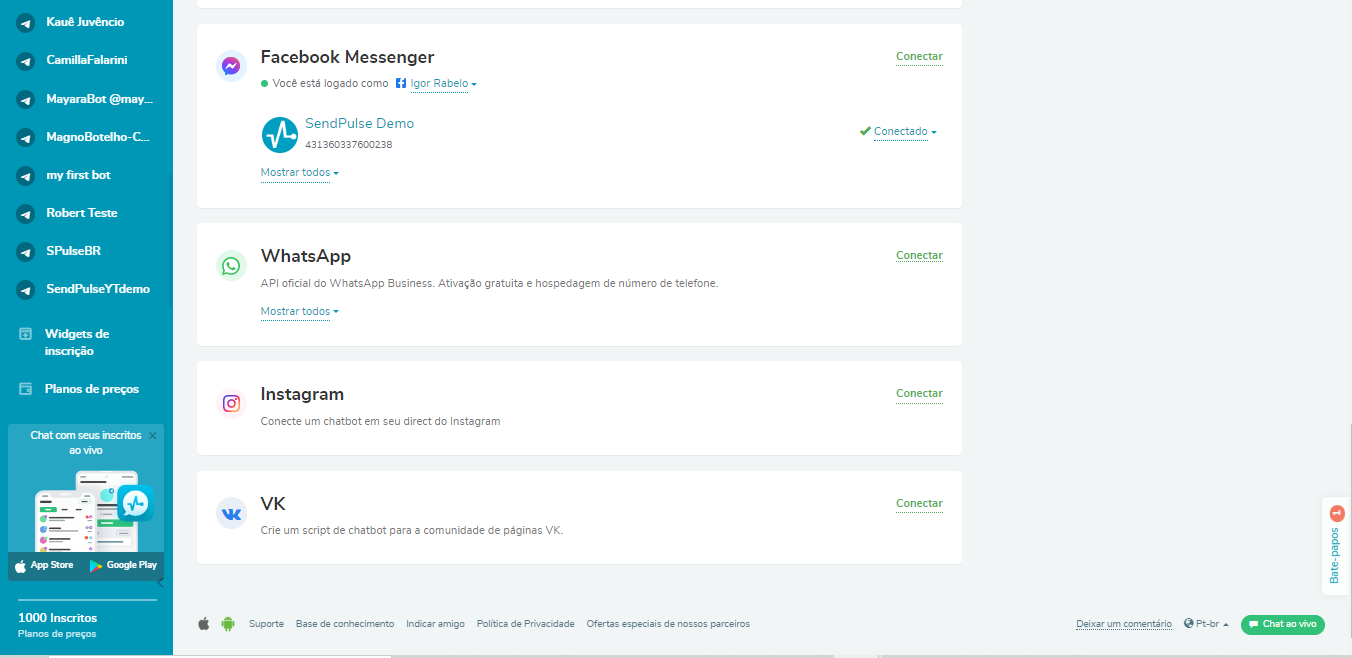Open the Apple app icon in footer
The width and height of the screenshot is (1352, 658).
pos(204,624)
